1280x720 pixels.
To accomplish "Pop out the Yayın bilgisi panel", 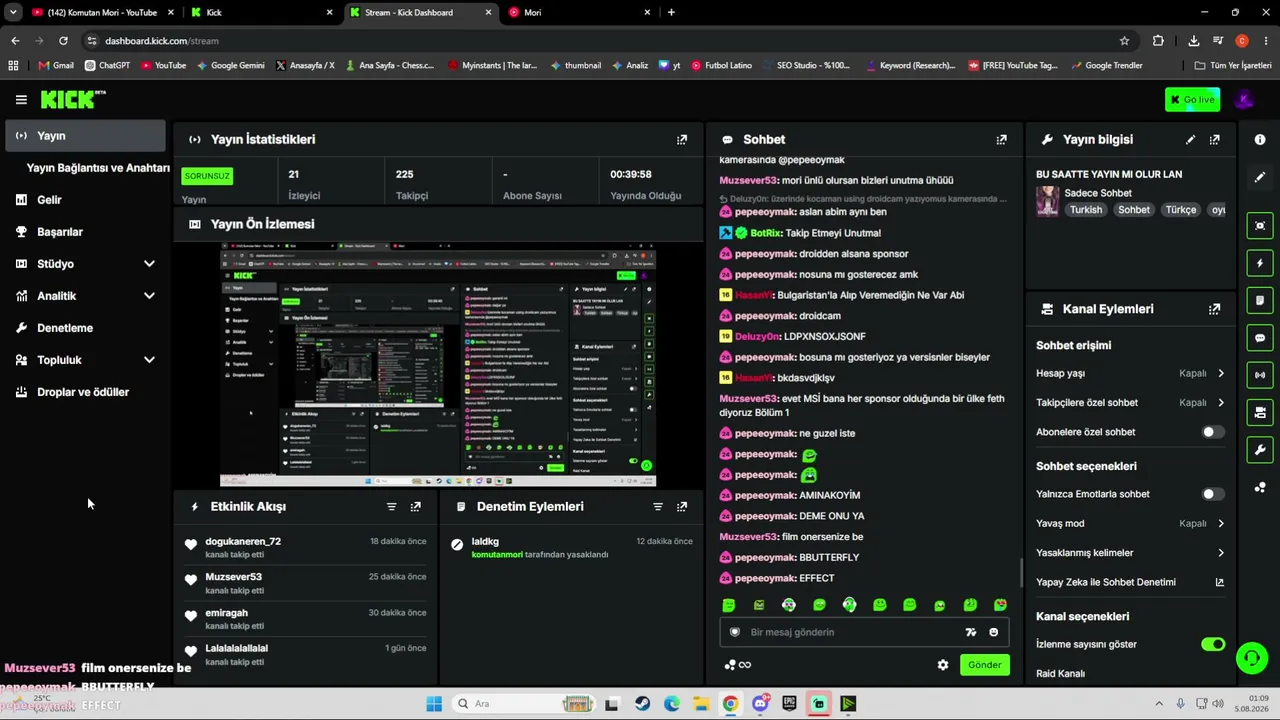I will coord(1214,140).
